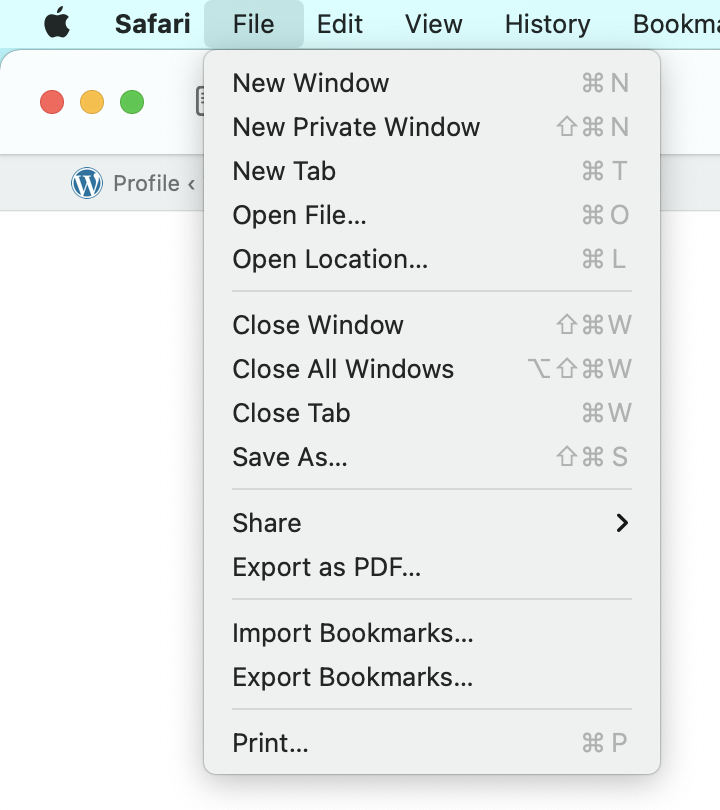Screen dimensions: 720x810
Task: Select Close Window
Action: pyautogui.click(x=432, y=325)
